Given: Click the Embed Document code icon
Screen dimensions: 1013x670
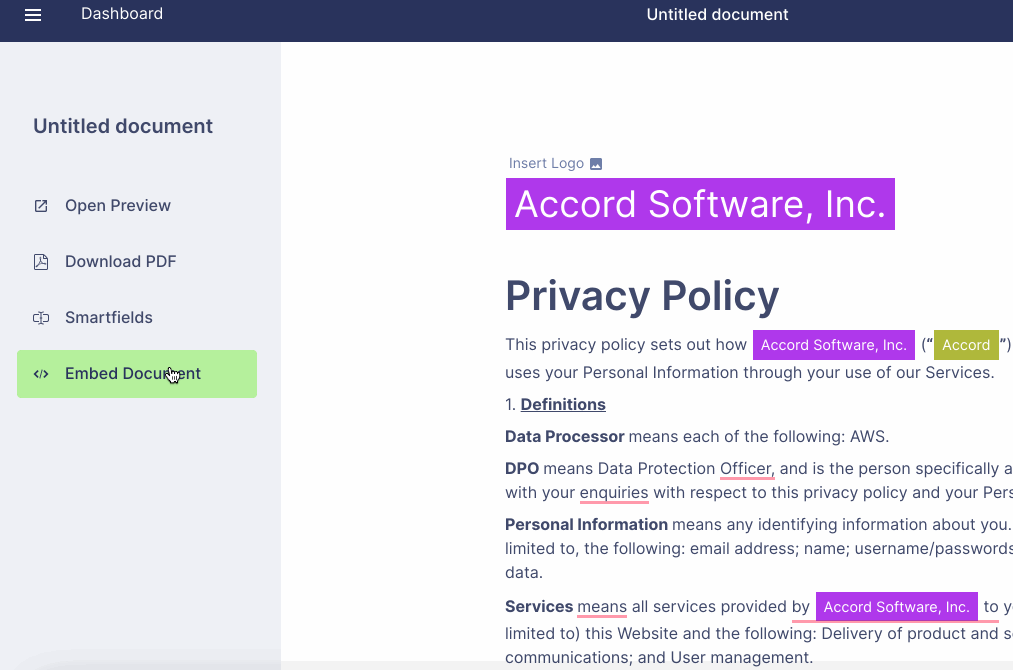Looking at the screenshot, I should point(41,374).
